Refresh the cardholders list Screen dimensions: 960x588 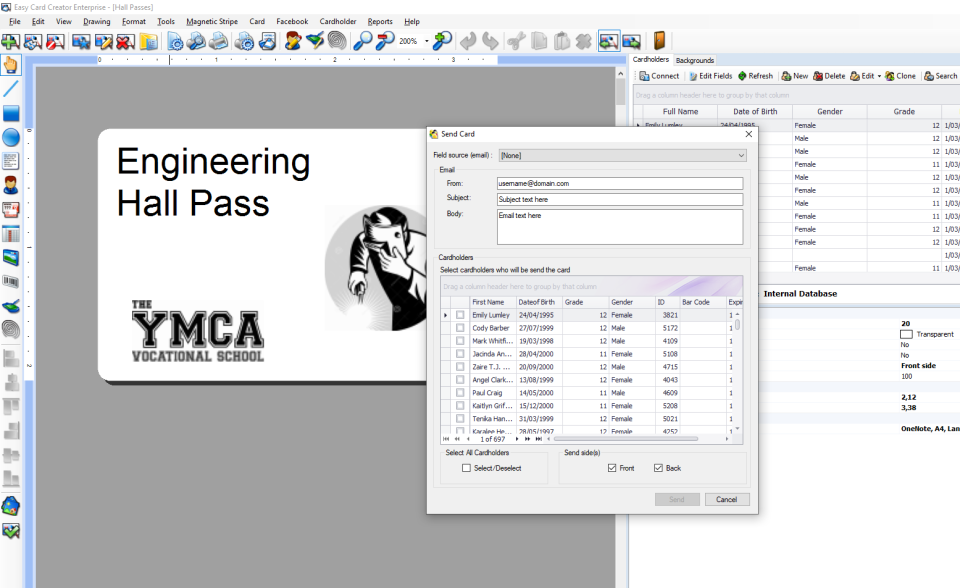pos(758,75)
